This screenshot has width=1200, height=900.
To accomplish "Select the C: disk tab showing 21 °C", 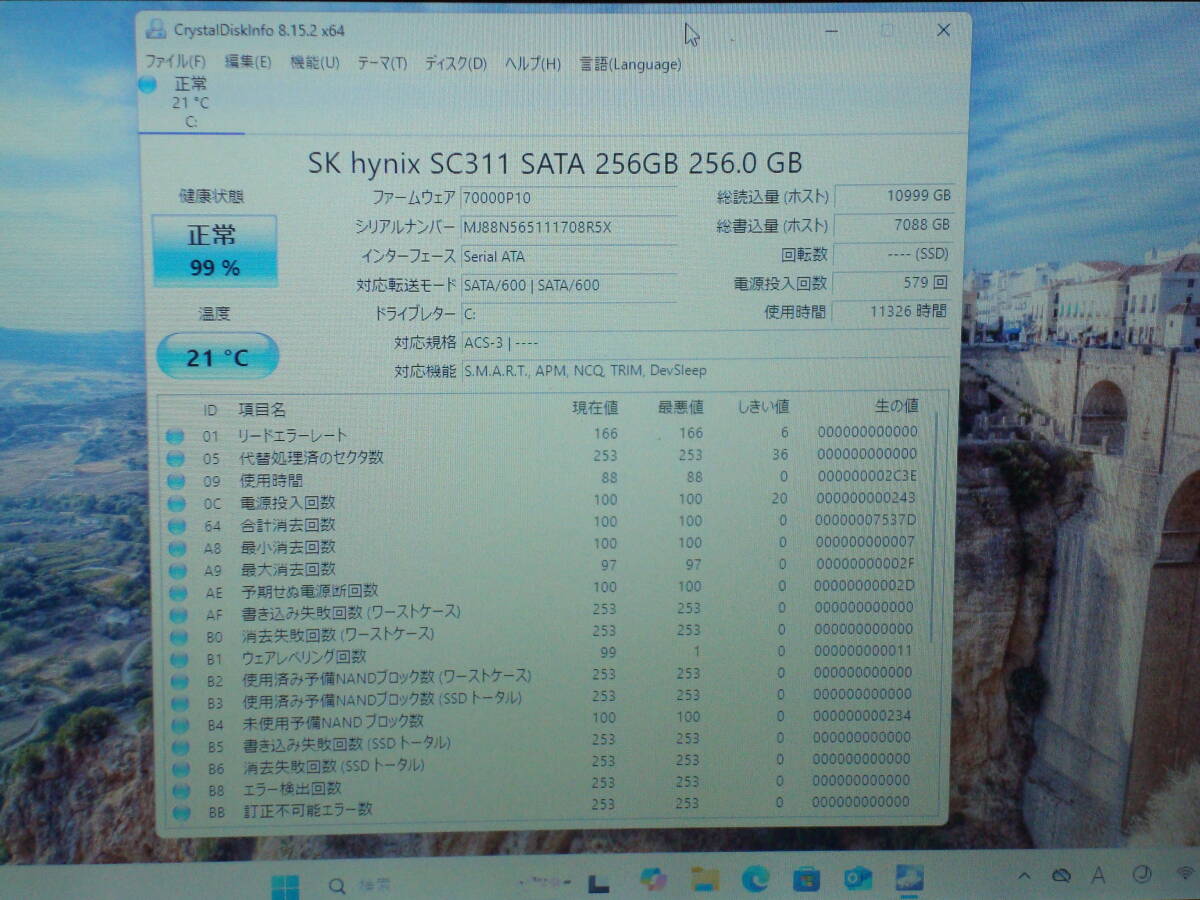I will [x=191, y=102].
